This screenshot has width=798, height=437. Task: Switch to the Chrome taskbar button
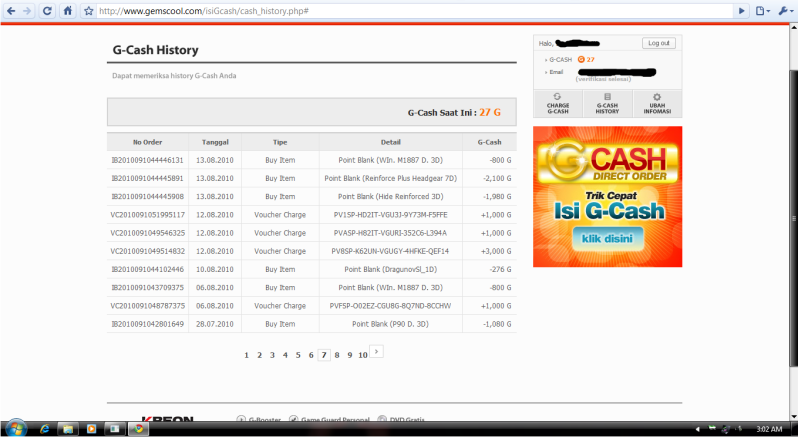pos(138,429)
